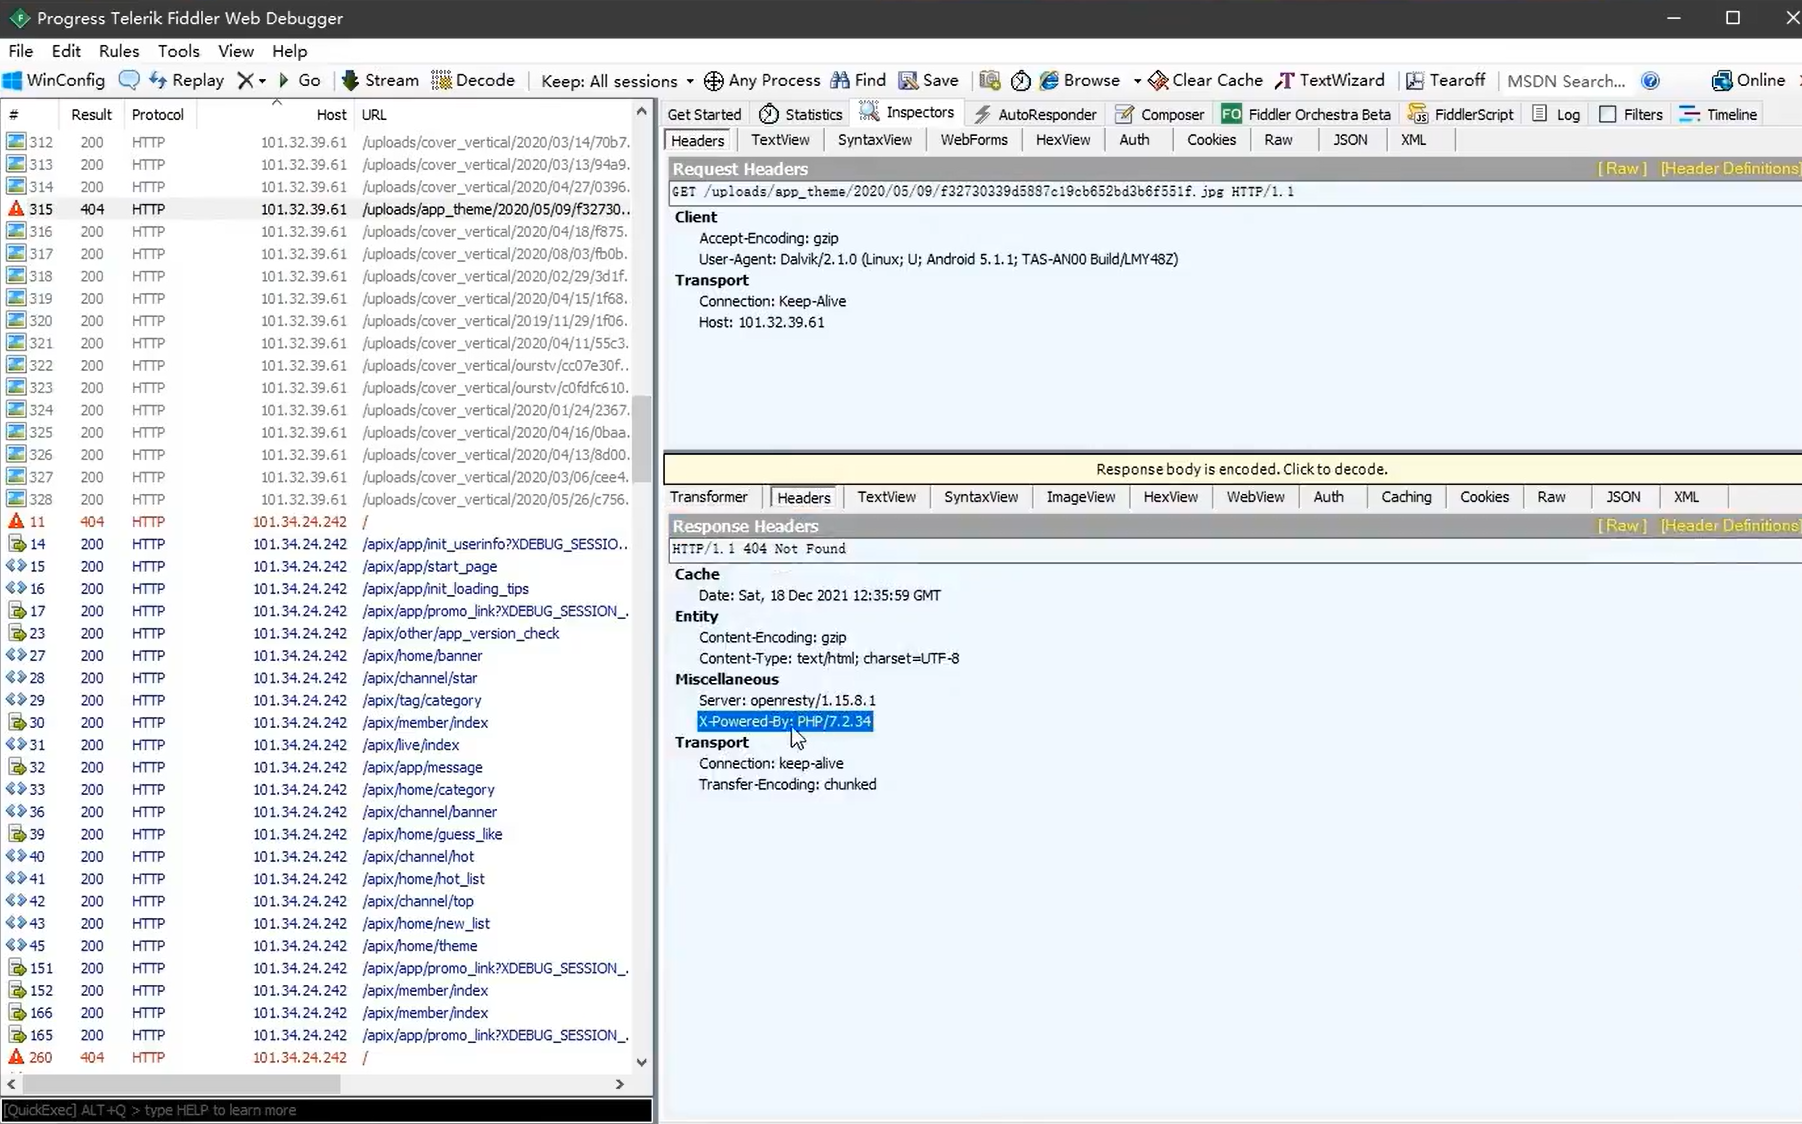Image resolution: width=1802 pixels, height=1124 pixels.
Task: Select response Caching tab
Action: click(1406, 497)
